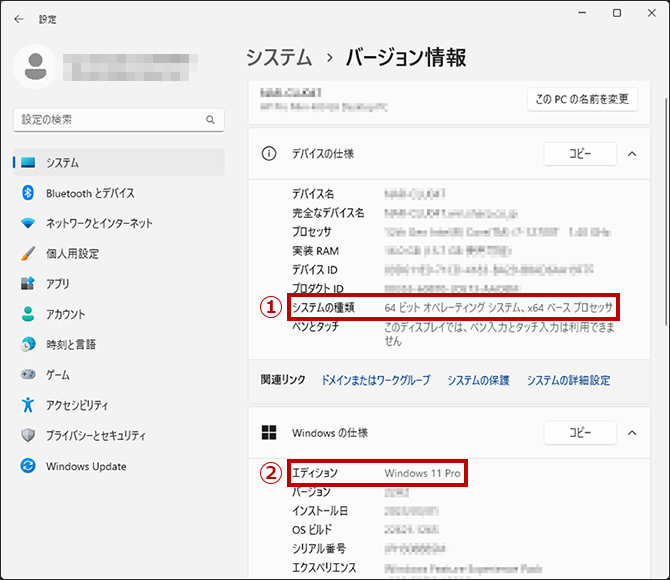Click the エディション label
Screen dimensions: 670x580
coord(315,473)
